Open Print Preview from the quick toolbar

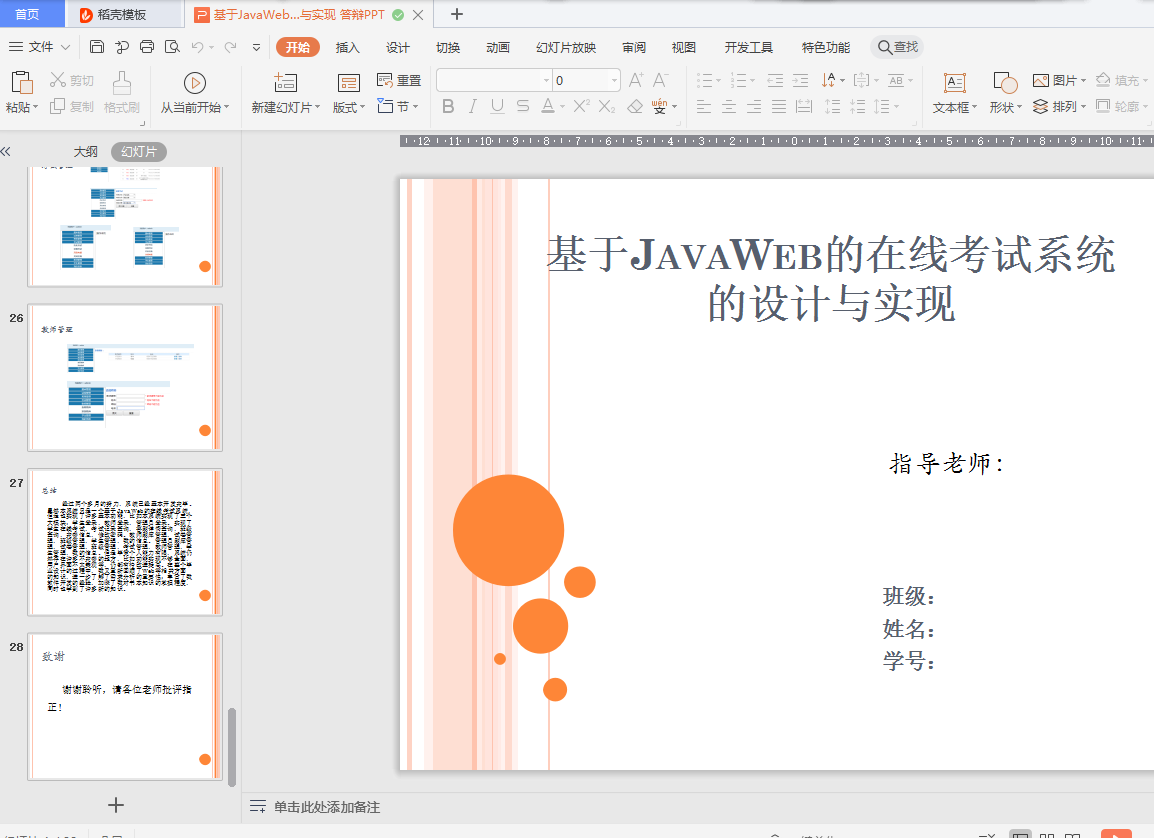tap(172, 47)
